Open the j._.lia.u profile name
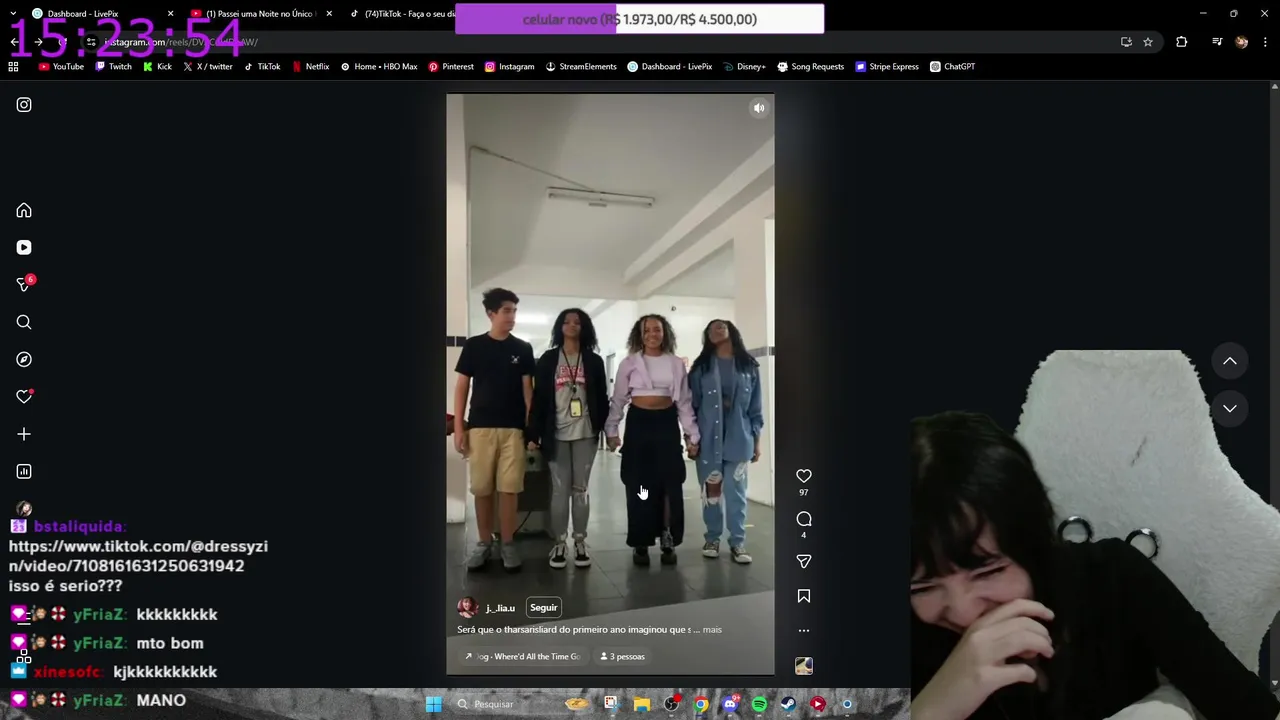 500,608
